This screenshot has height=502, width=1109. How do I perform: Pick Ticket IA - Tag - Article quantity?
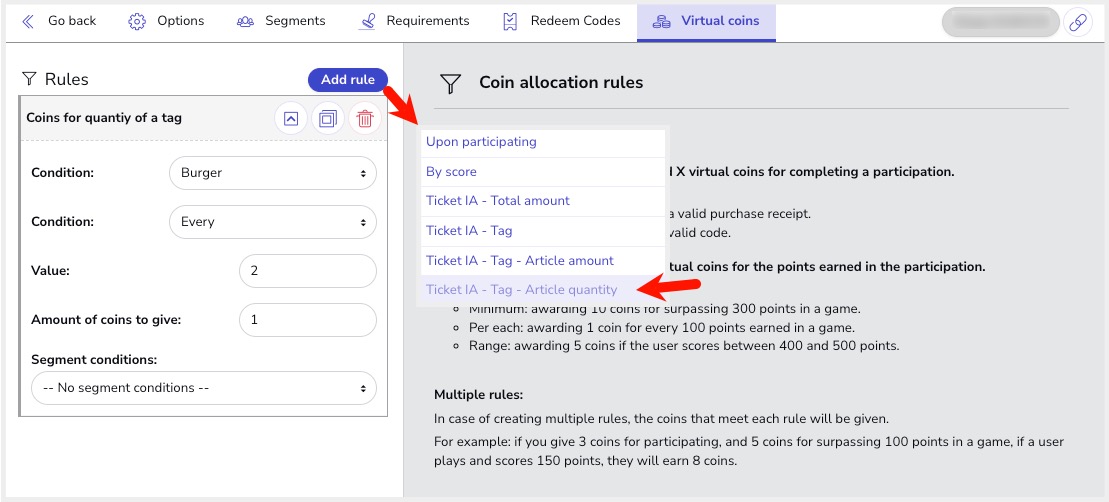(x=521, y=290)
